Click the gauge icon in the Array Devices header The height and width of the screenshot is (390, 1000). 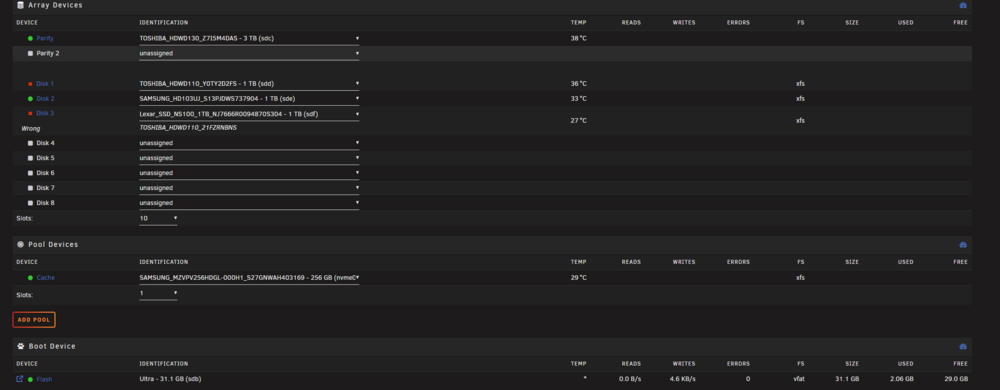pyautogui.click(x=963, y=5)
